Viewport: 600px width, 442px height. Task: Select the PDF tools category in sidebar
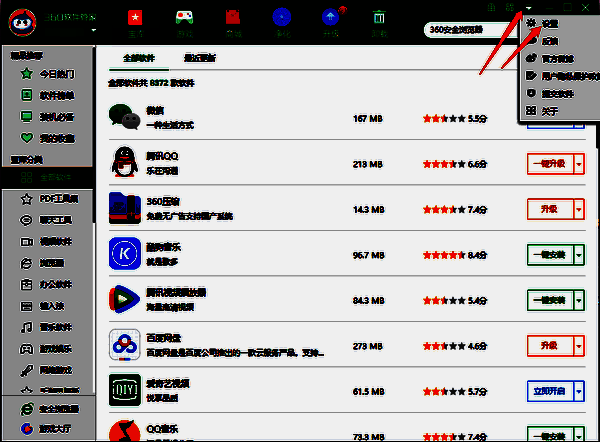49,199
